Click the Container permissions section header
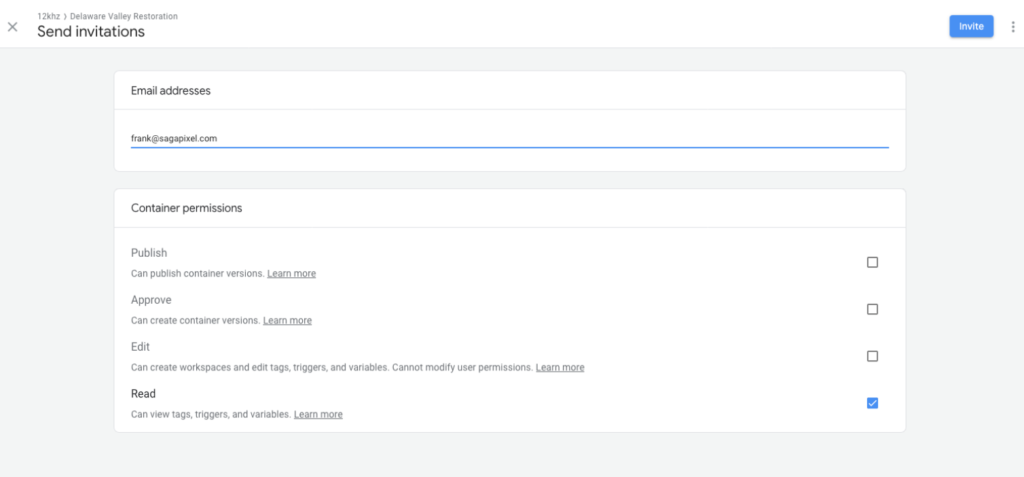The image size is (1024, 477). (187, 208)
